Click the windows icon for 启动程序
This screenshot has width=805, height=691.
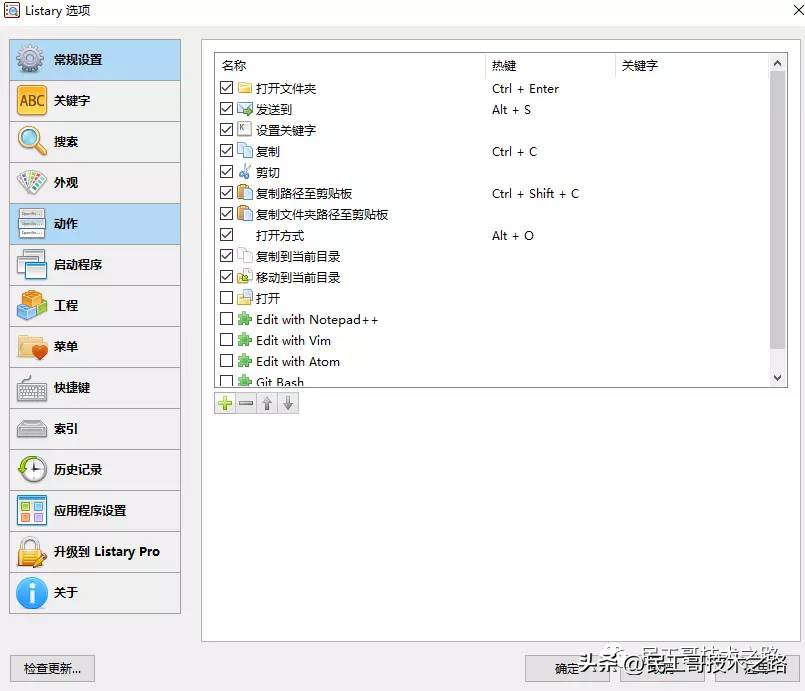pyautogui.click(x=31, y=265)
